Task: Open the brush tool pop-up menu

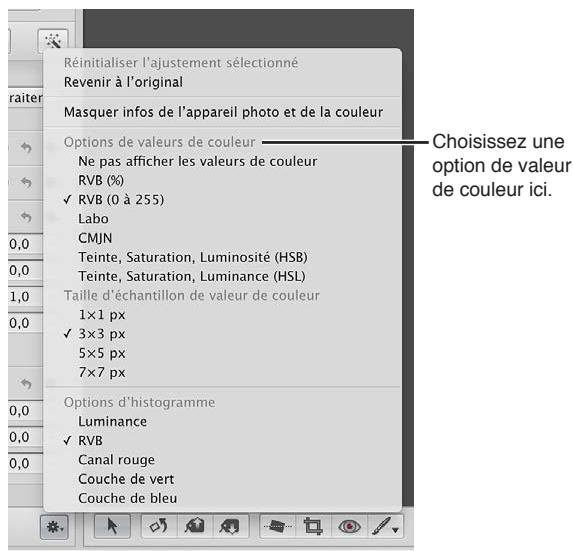Action: pos(385,526)
